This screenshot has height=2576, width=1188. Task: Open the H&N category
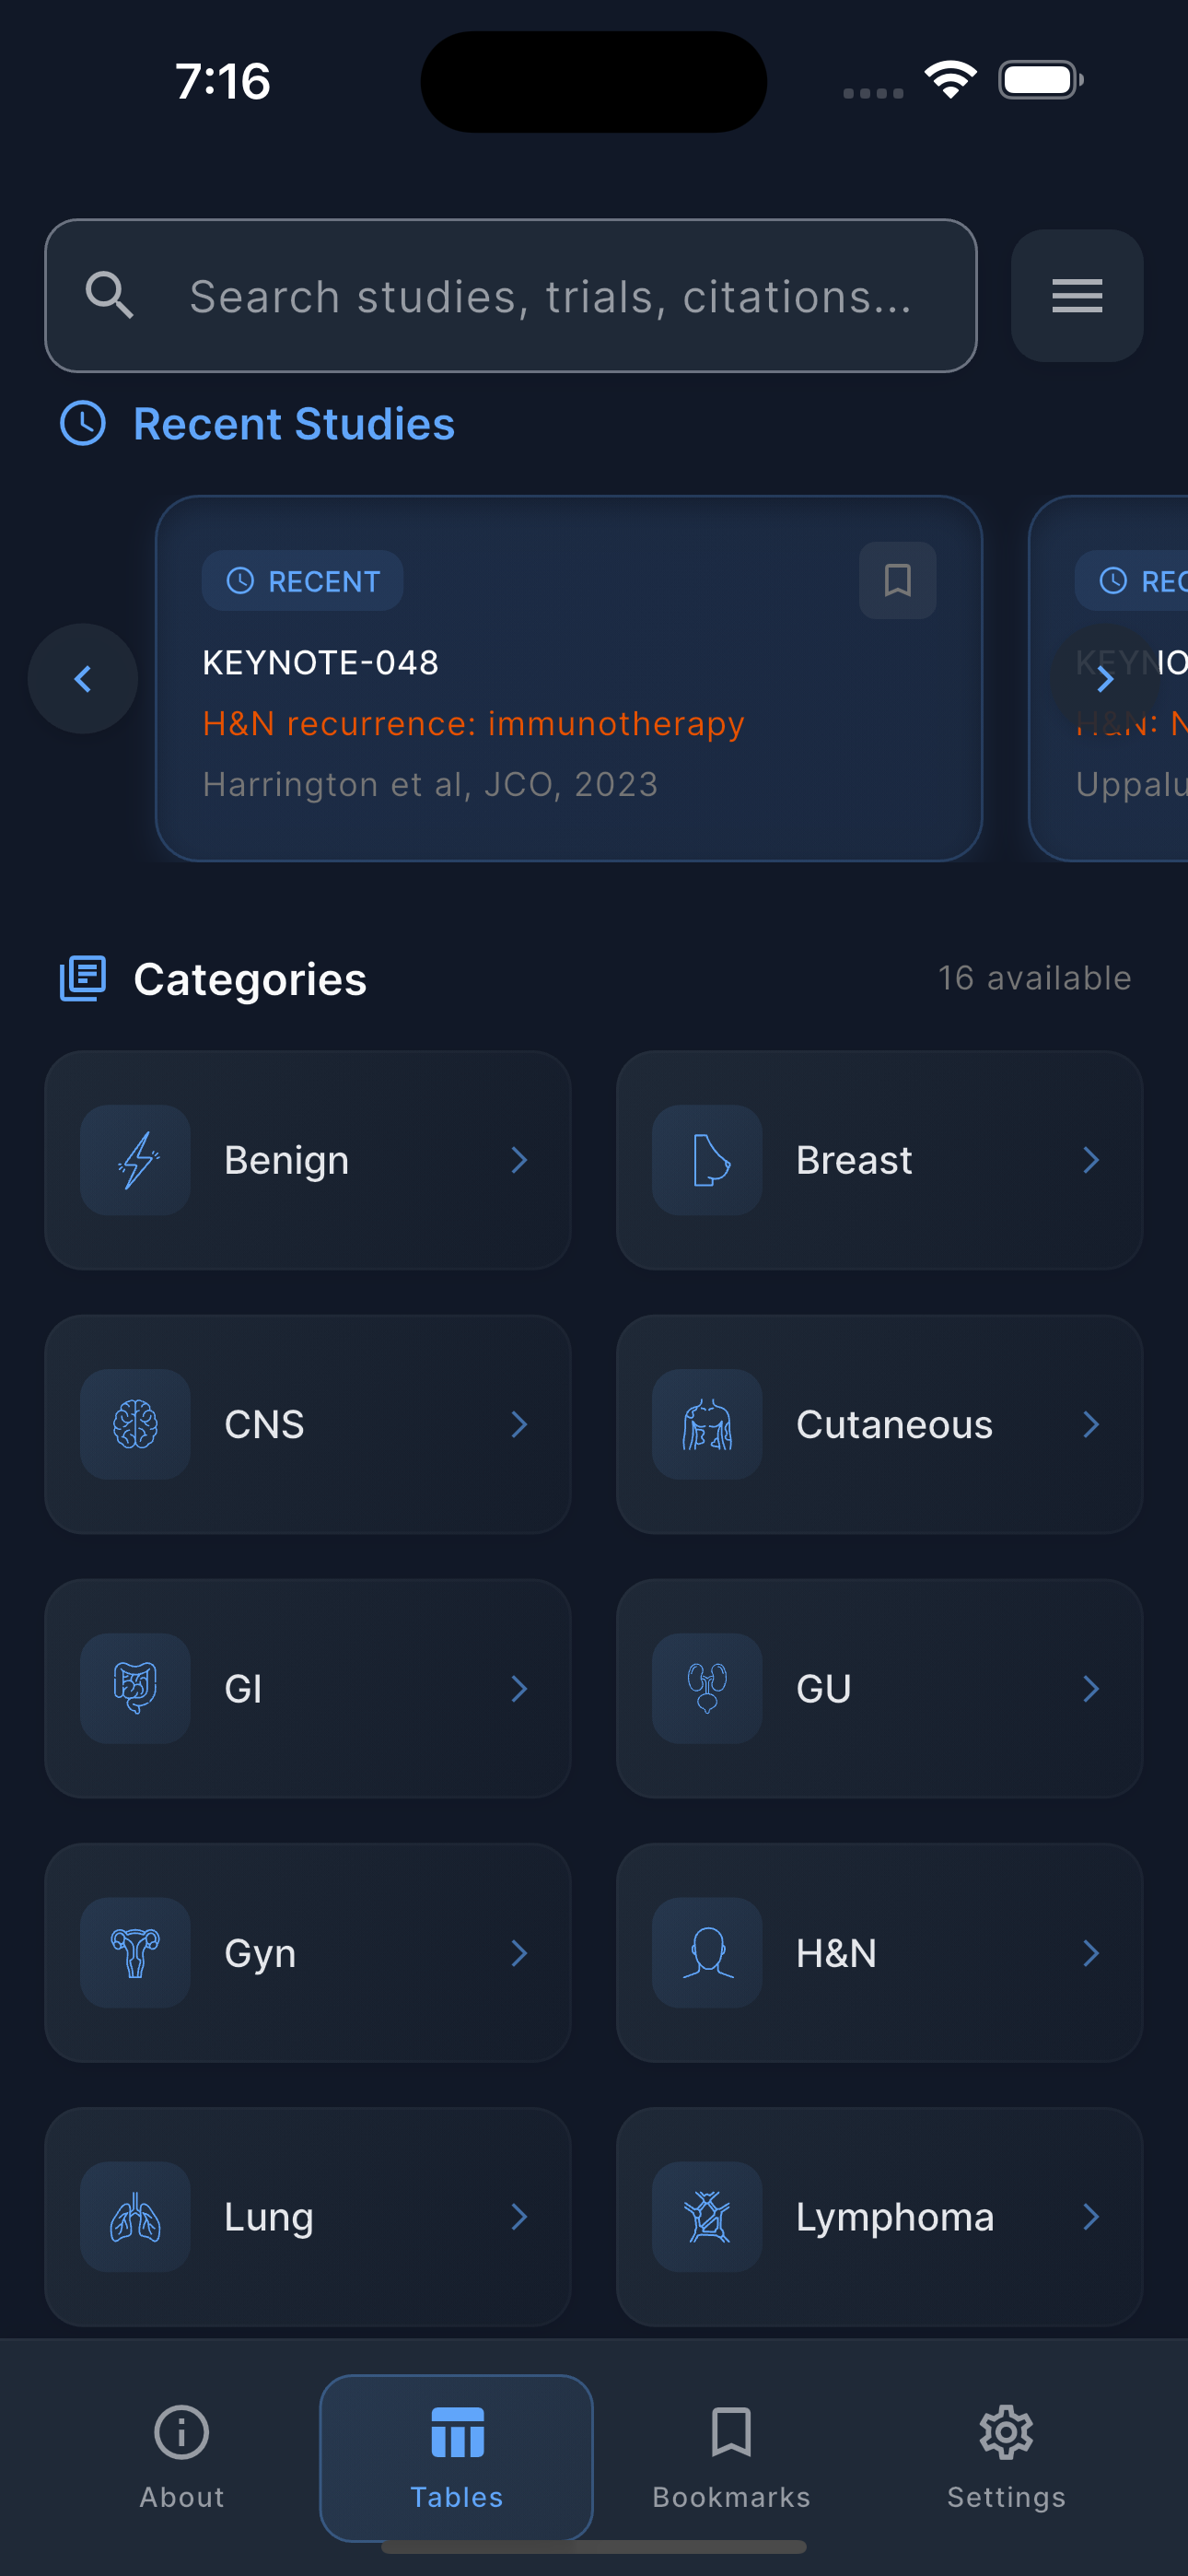point(879,1953)
